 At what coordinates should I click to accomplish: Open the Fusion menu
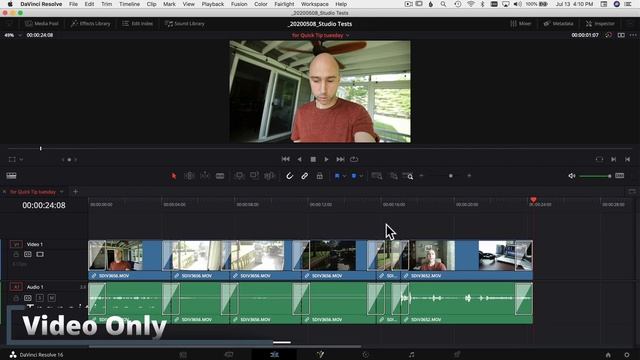(x=239, y=4)
